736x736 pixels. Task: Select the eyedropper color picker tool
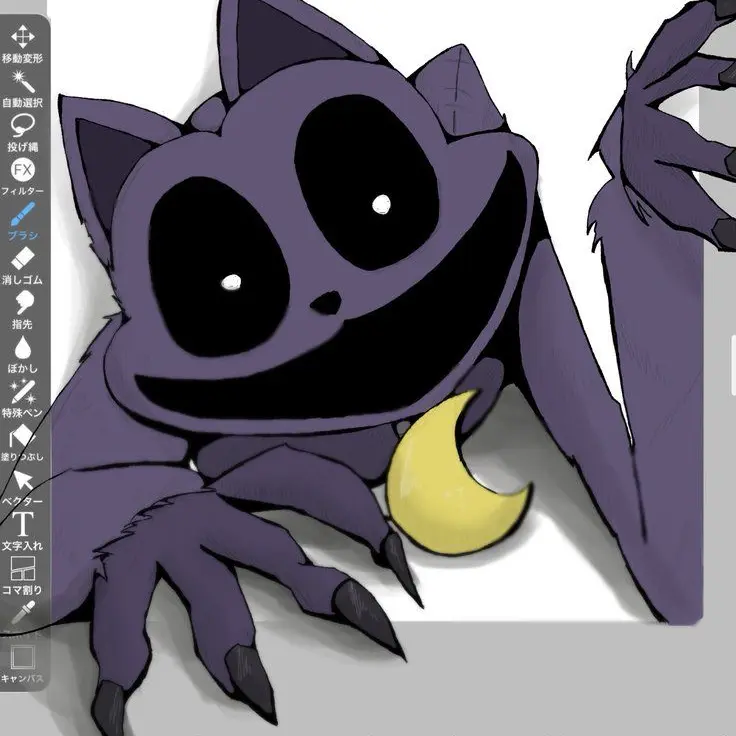point(22,614)
